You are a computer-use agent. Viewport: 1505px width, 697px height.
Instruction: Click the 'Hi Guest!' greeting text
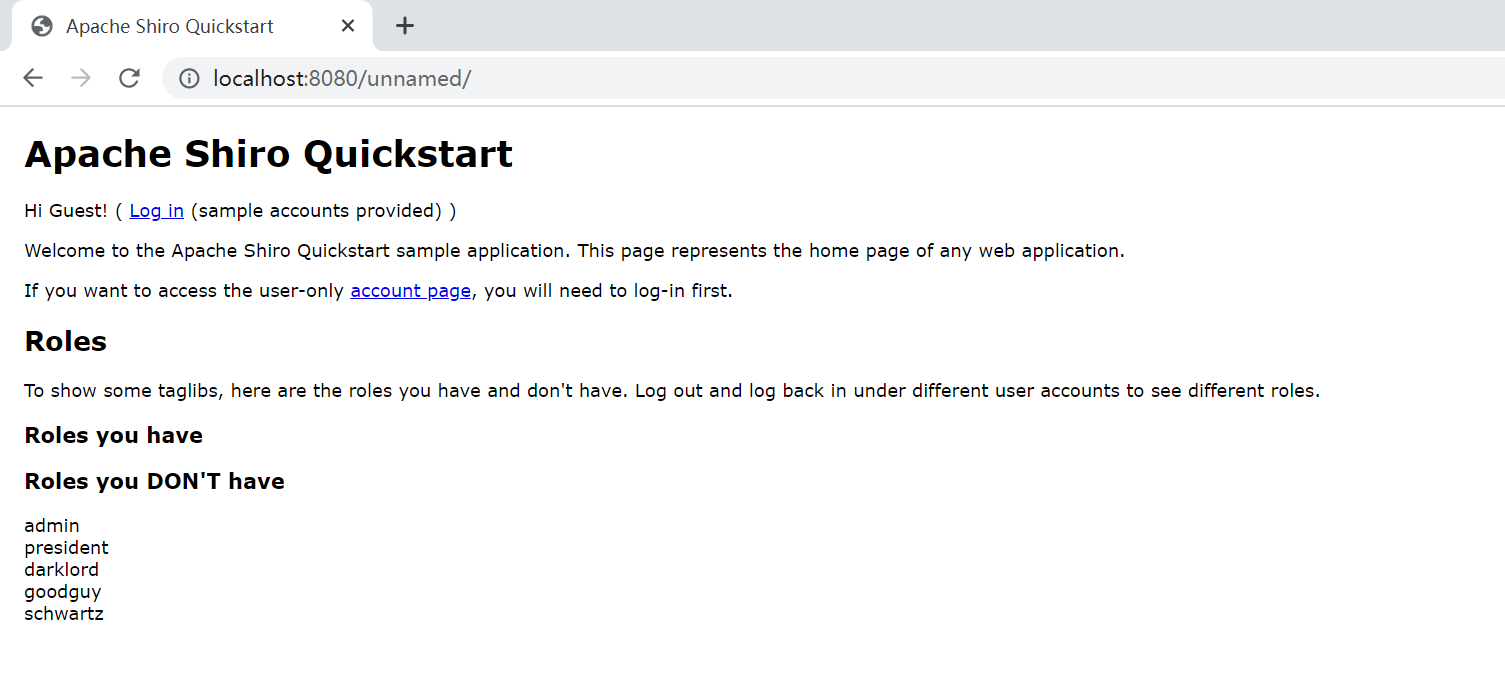[x=66, y=211]
